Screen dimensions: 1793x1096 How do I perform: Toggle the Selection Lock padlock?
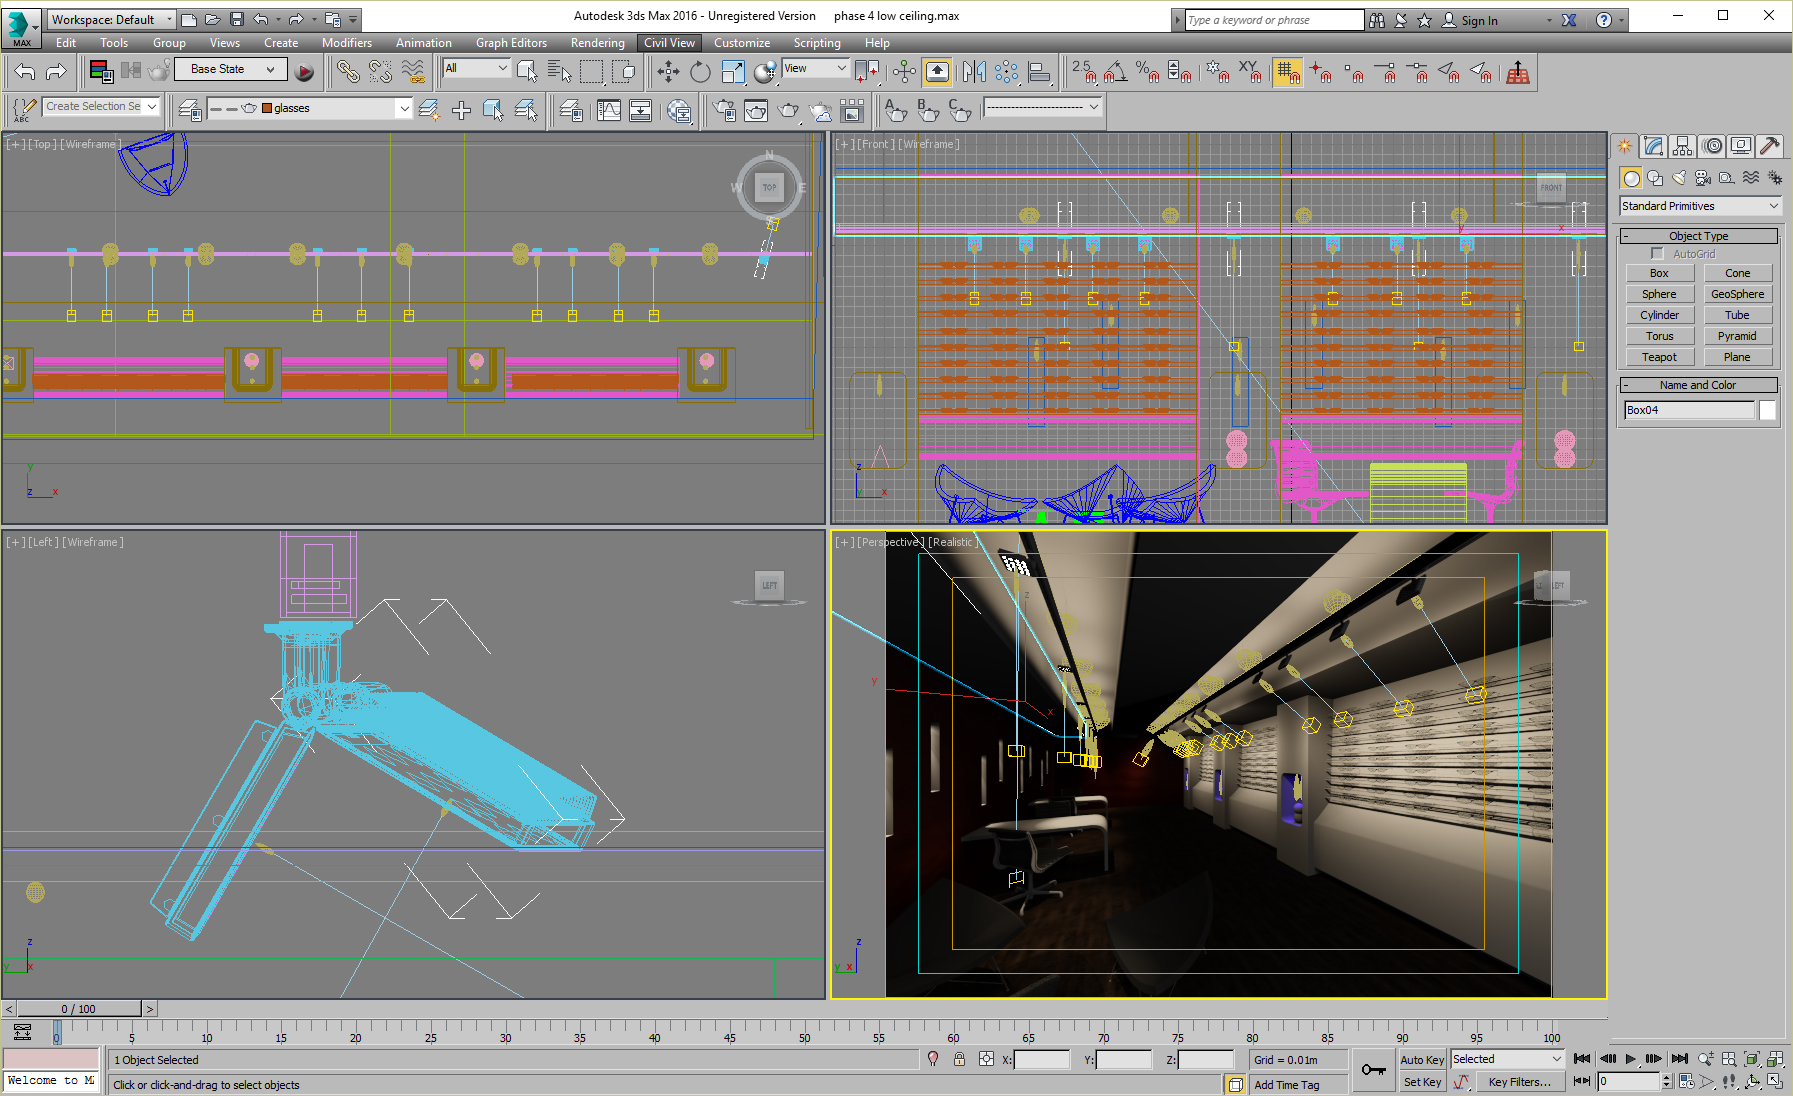(x=959, y=1060)
